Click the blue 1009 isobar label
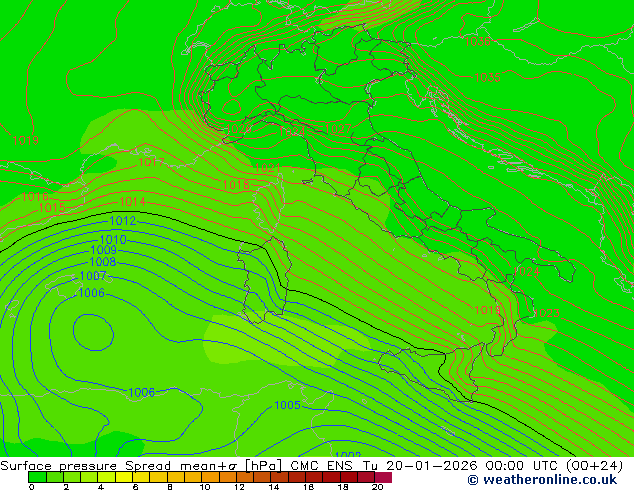 [x=104, y=249]
